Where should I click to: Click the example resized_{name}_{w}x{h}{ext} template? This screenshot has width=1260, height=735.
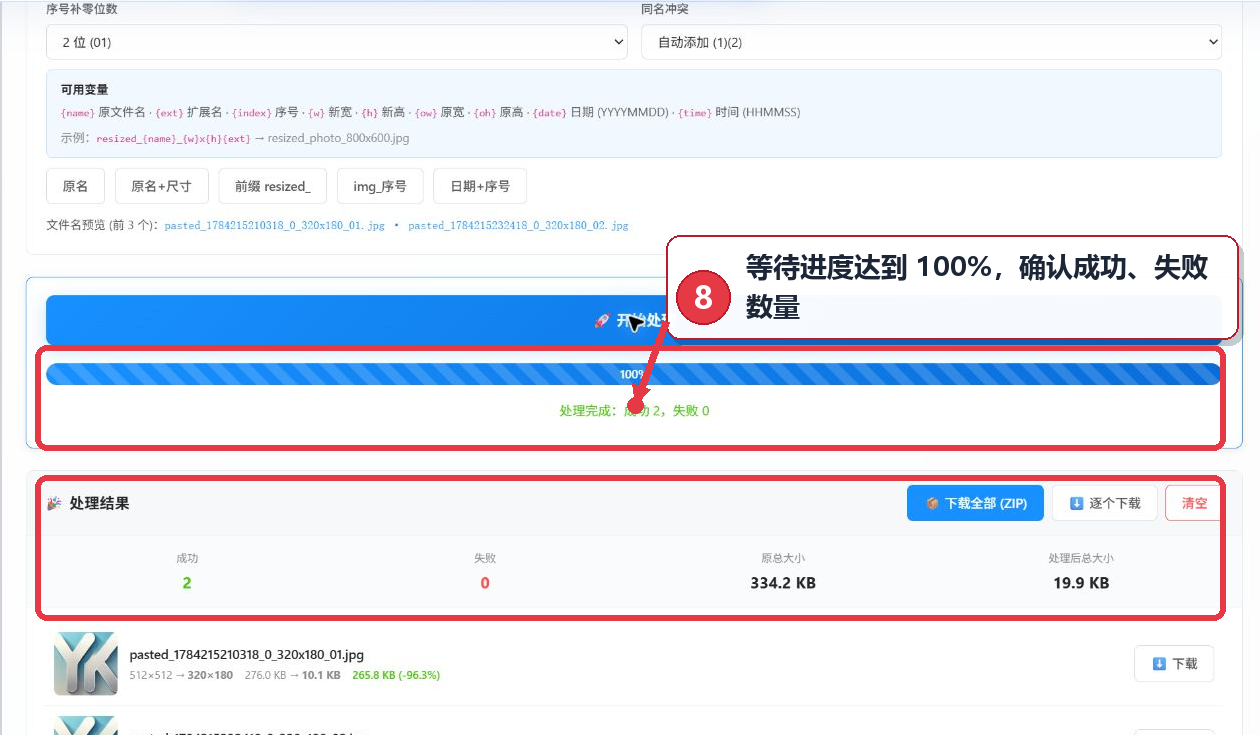174,138
